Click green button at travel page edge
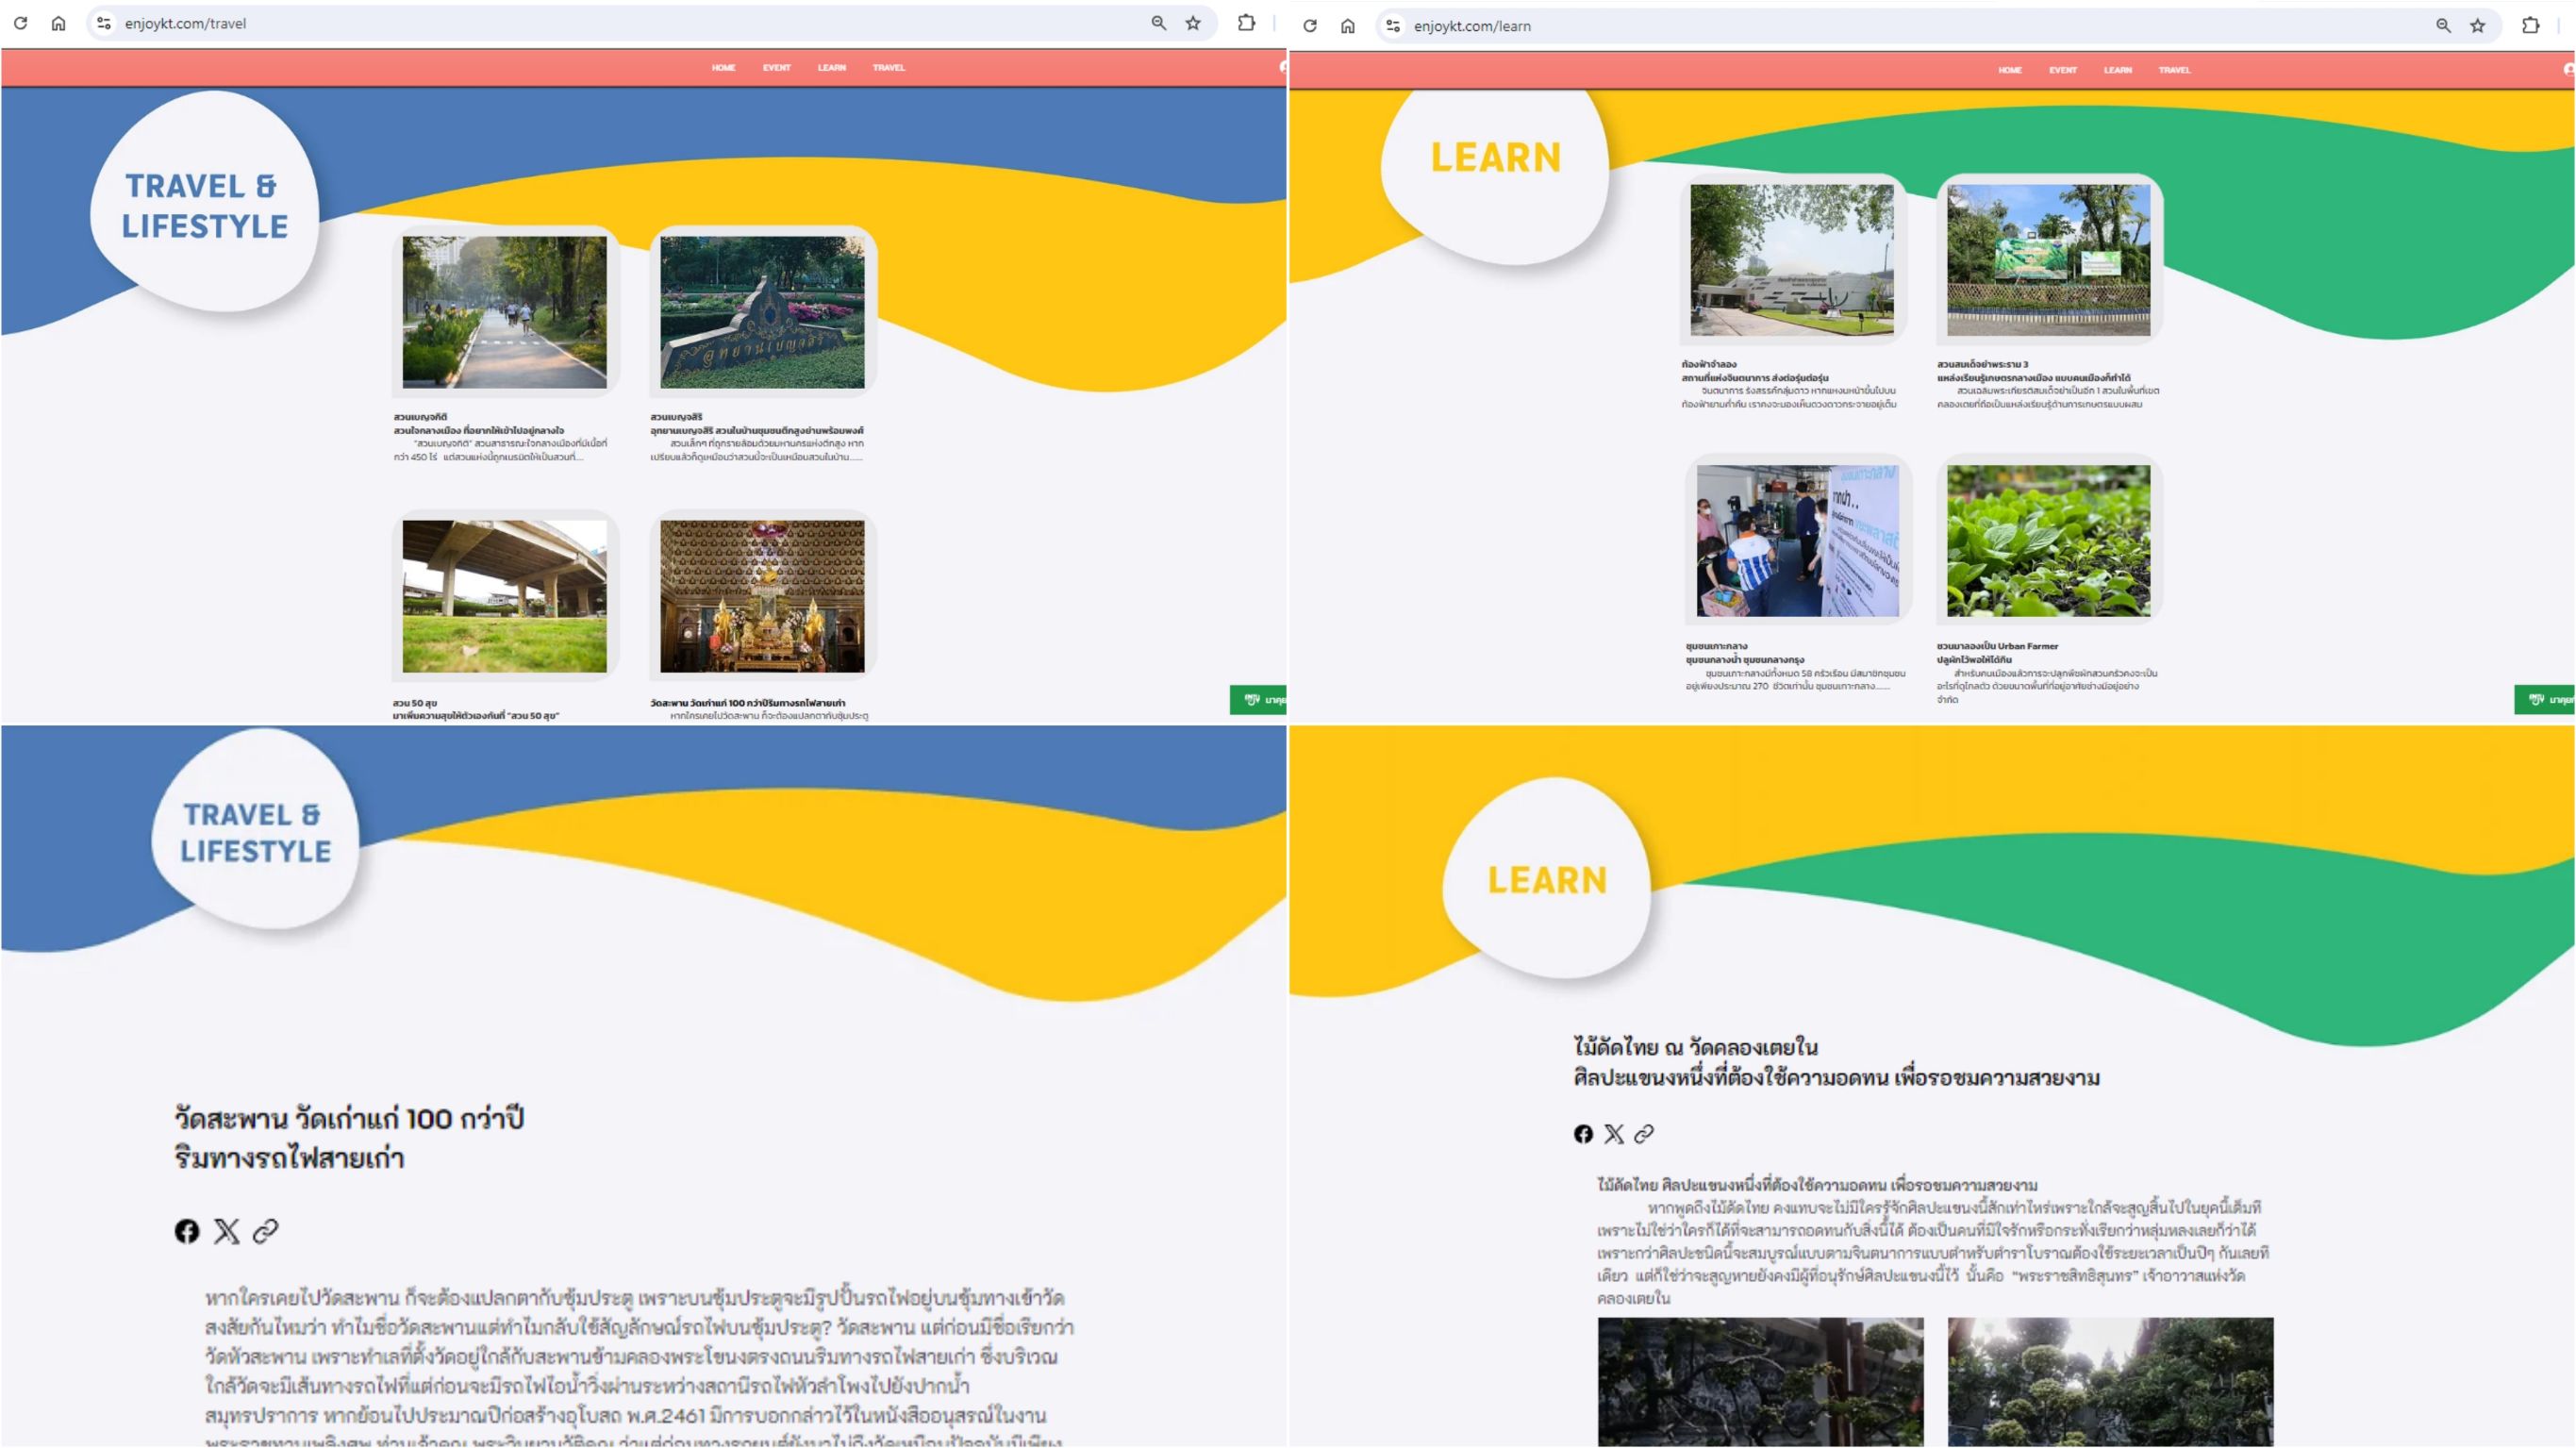This screenshot has height=1448, width=2576. point(1259,700)
